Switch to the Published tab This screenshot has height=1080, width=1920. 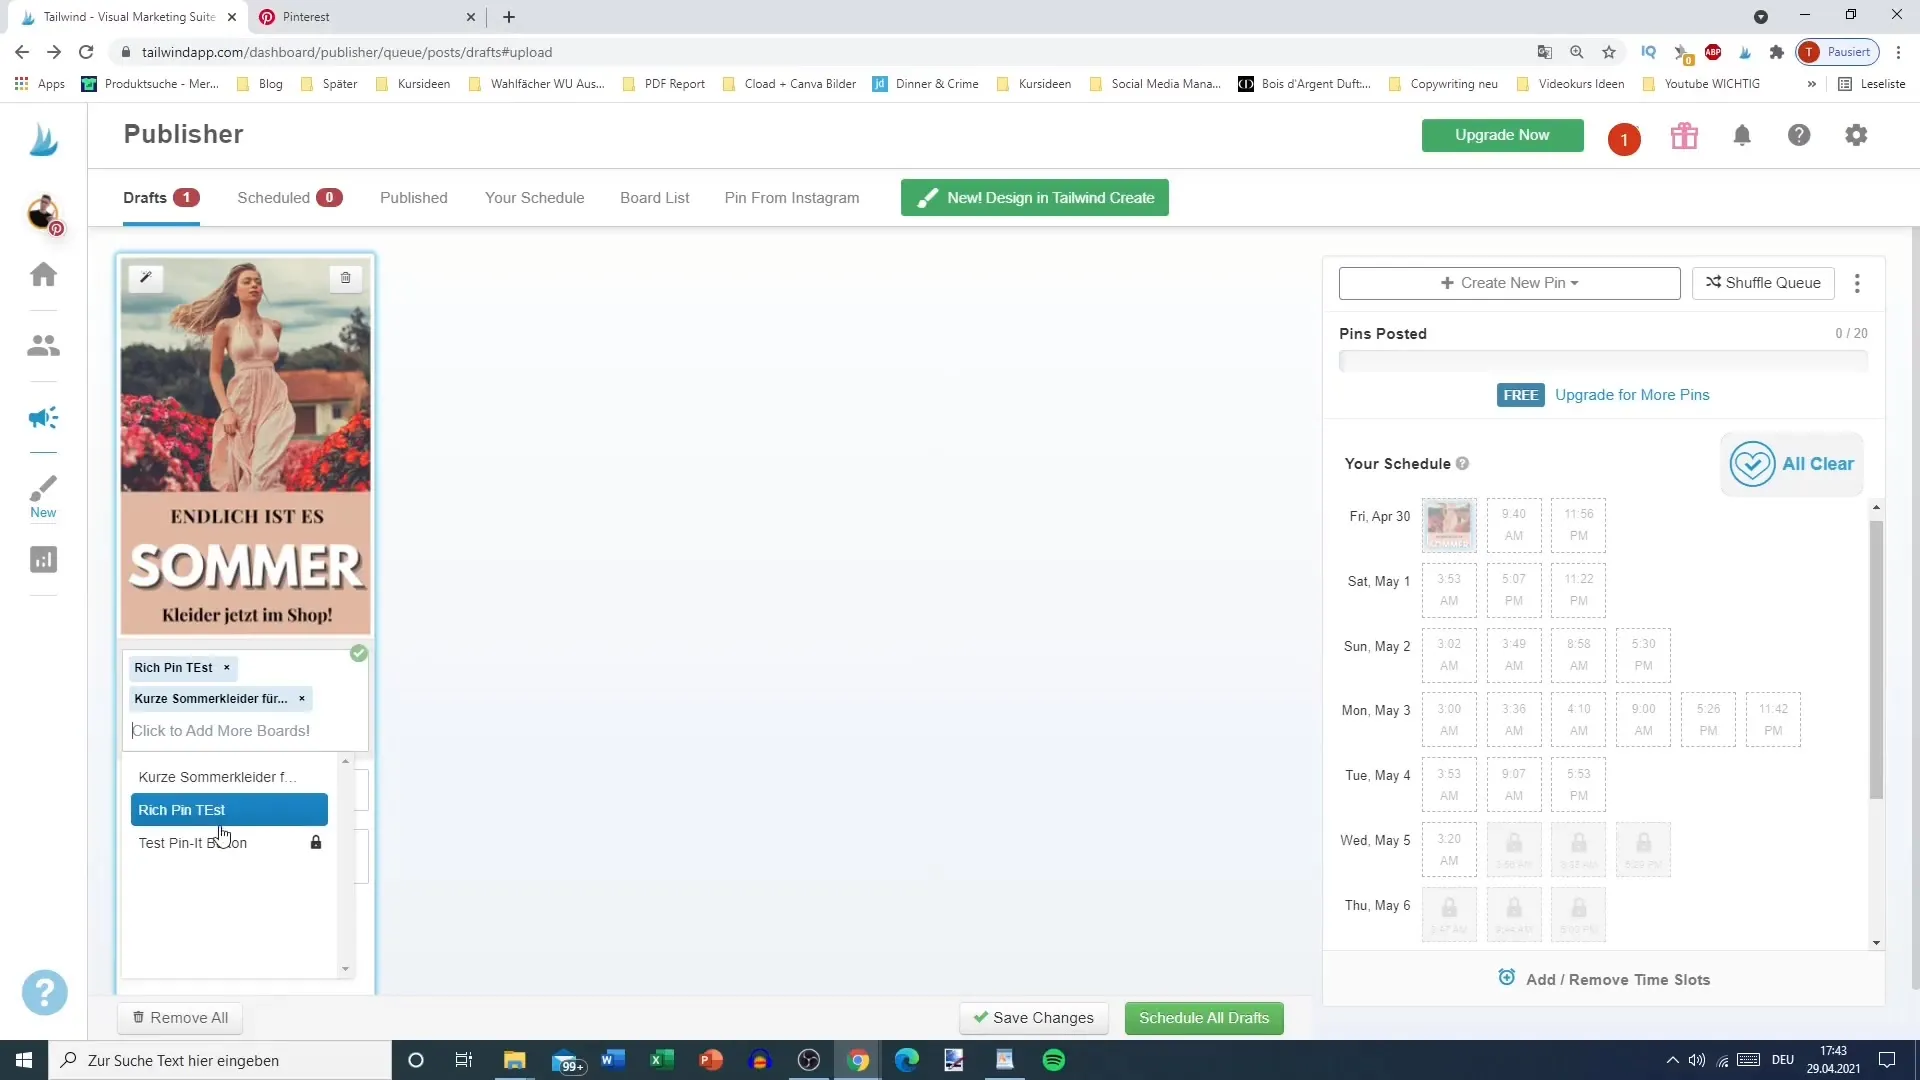coord(413,196)
